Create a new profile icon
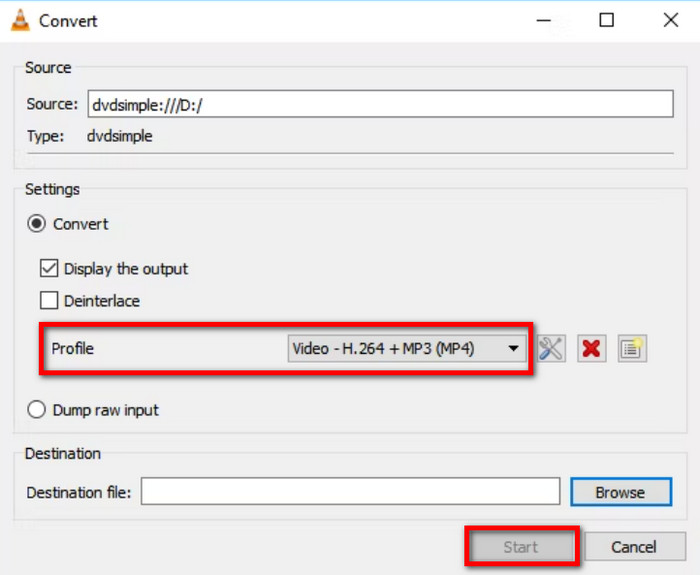The width and height of the screenshot is (700, 575). pos(632,349)
